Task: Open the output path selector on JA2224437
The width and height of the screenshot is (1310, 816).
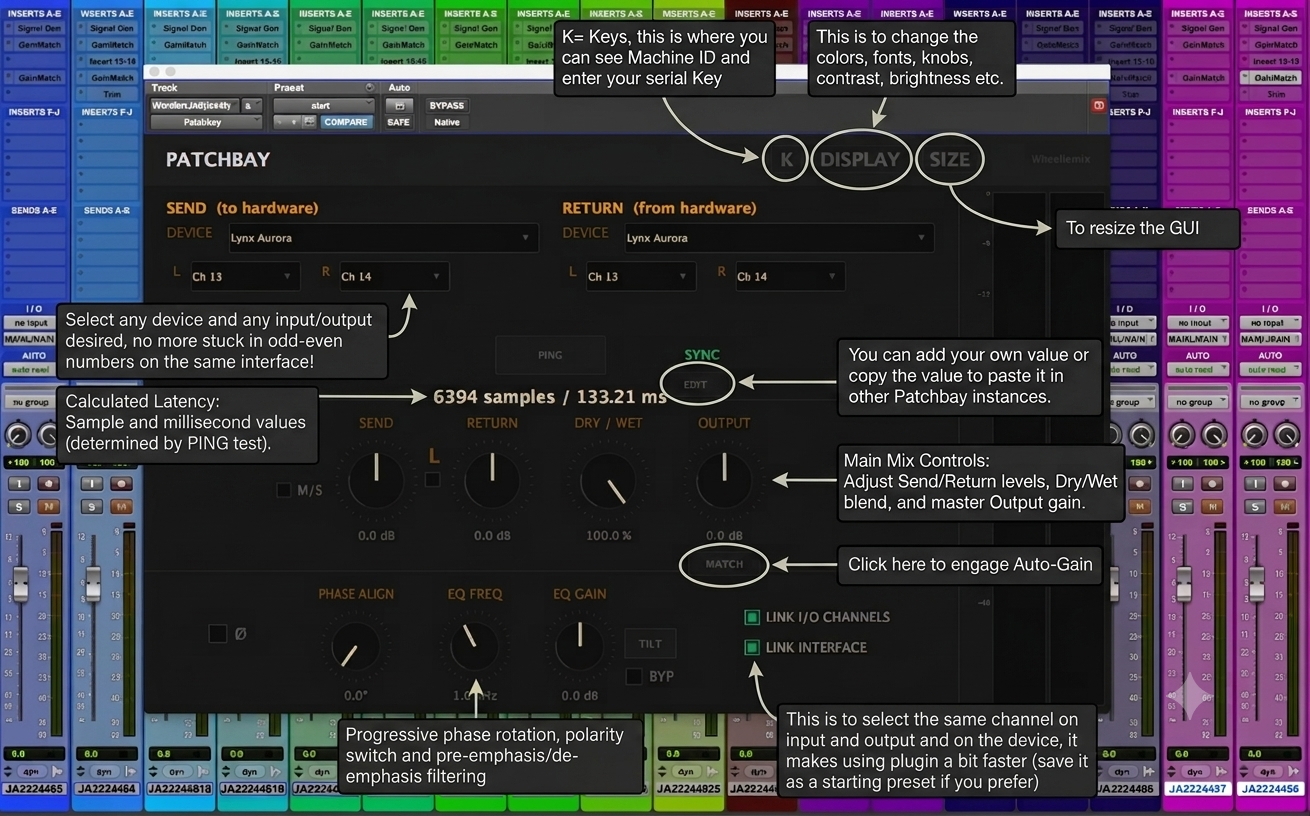Action: click(x=1197, y=339)
